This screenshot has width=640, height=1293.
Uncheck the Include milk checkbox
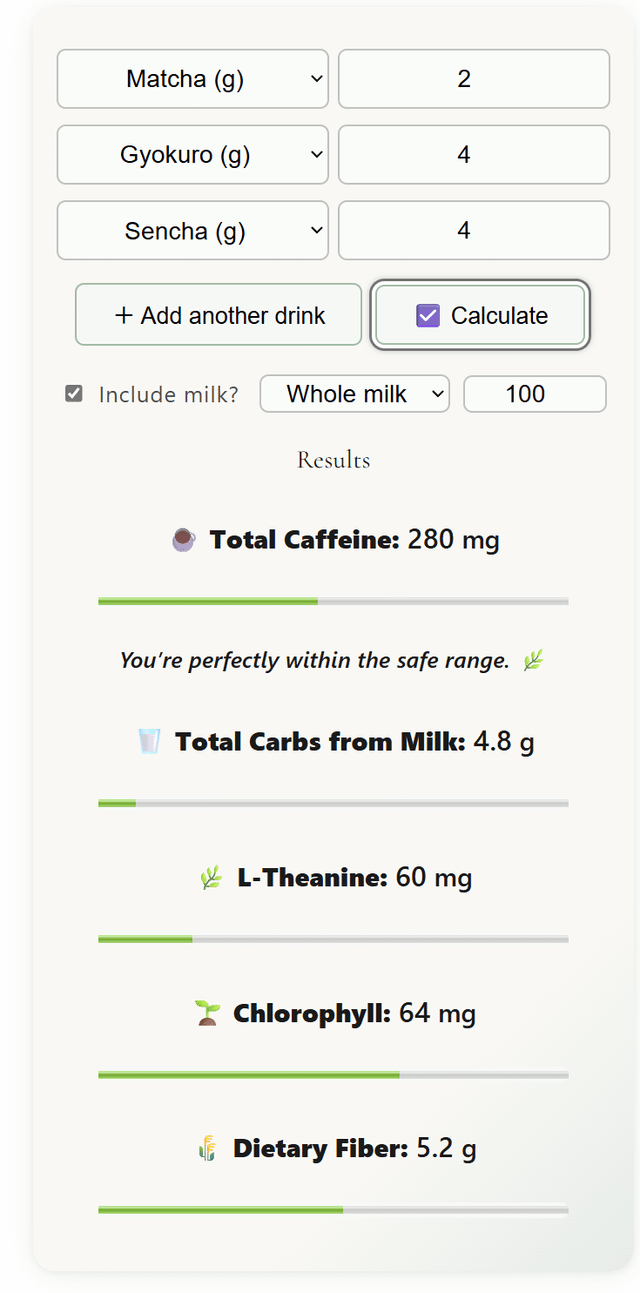coord(74,394)
